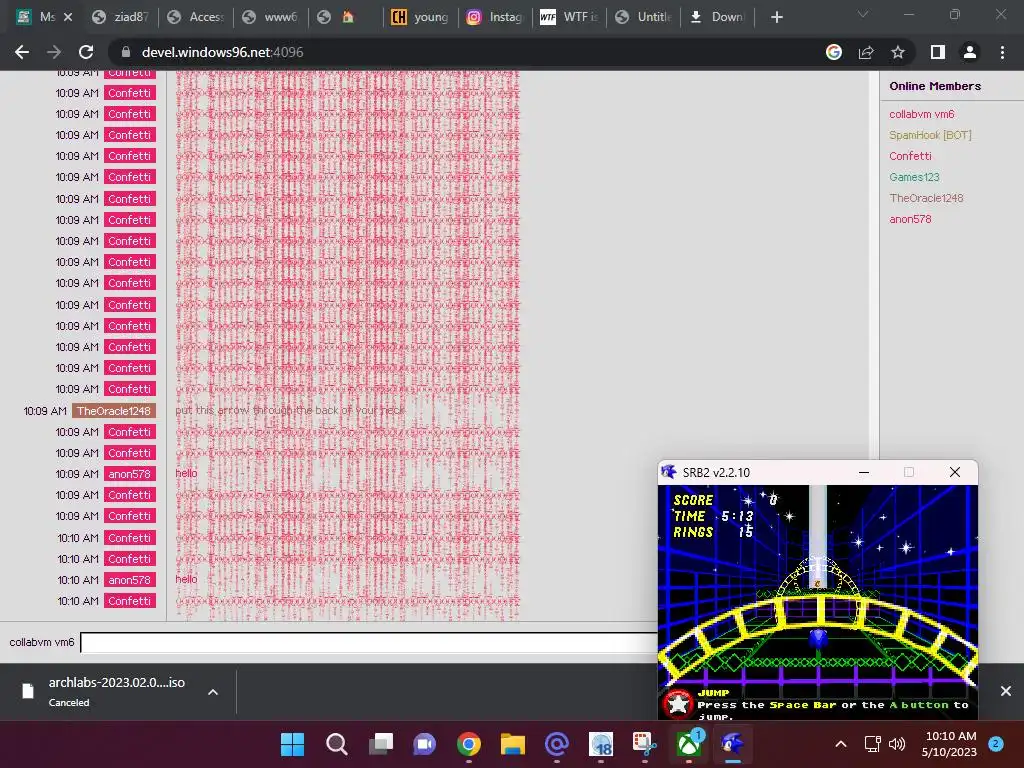Switch to the WTF is tab
This screenshot has height=768, width=1024.
coord(571,17)
